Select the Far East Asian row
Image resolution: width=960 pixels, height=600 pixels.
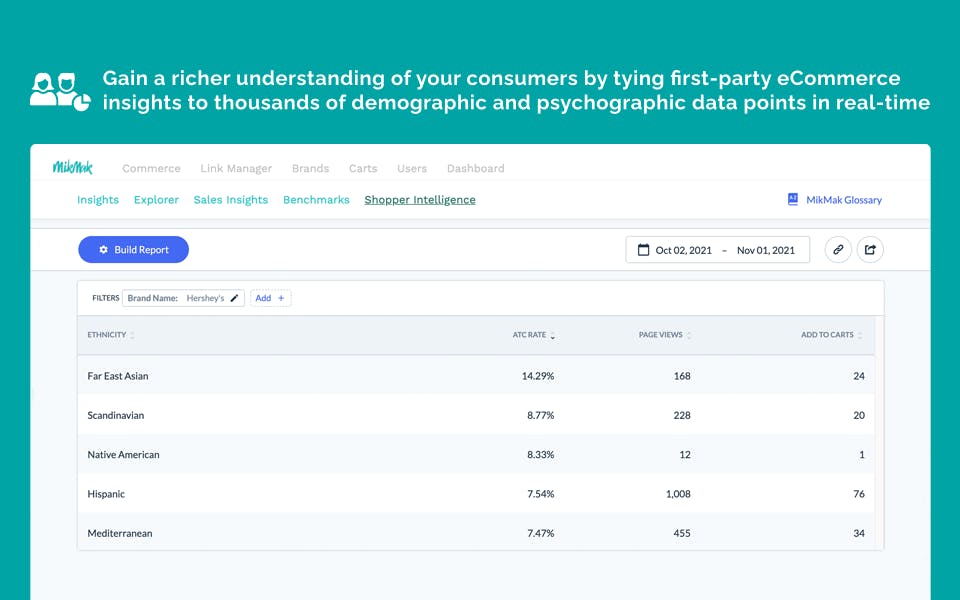118,376
